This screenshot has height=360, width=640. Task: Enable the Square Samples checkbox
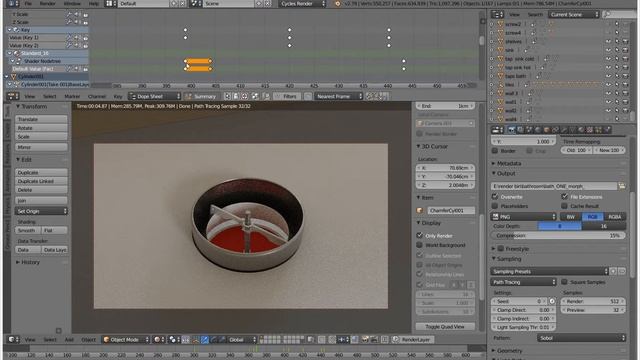click(x=564, y=282)
